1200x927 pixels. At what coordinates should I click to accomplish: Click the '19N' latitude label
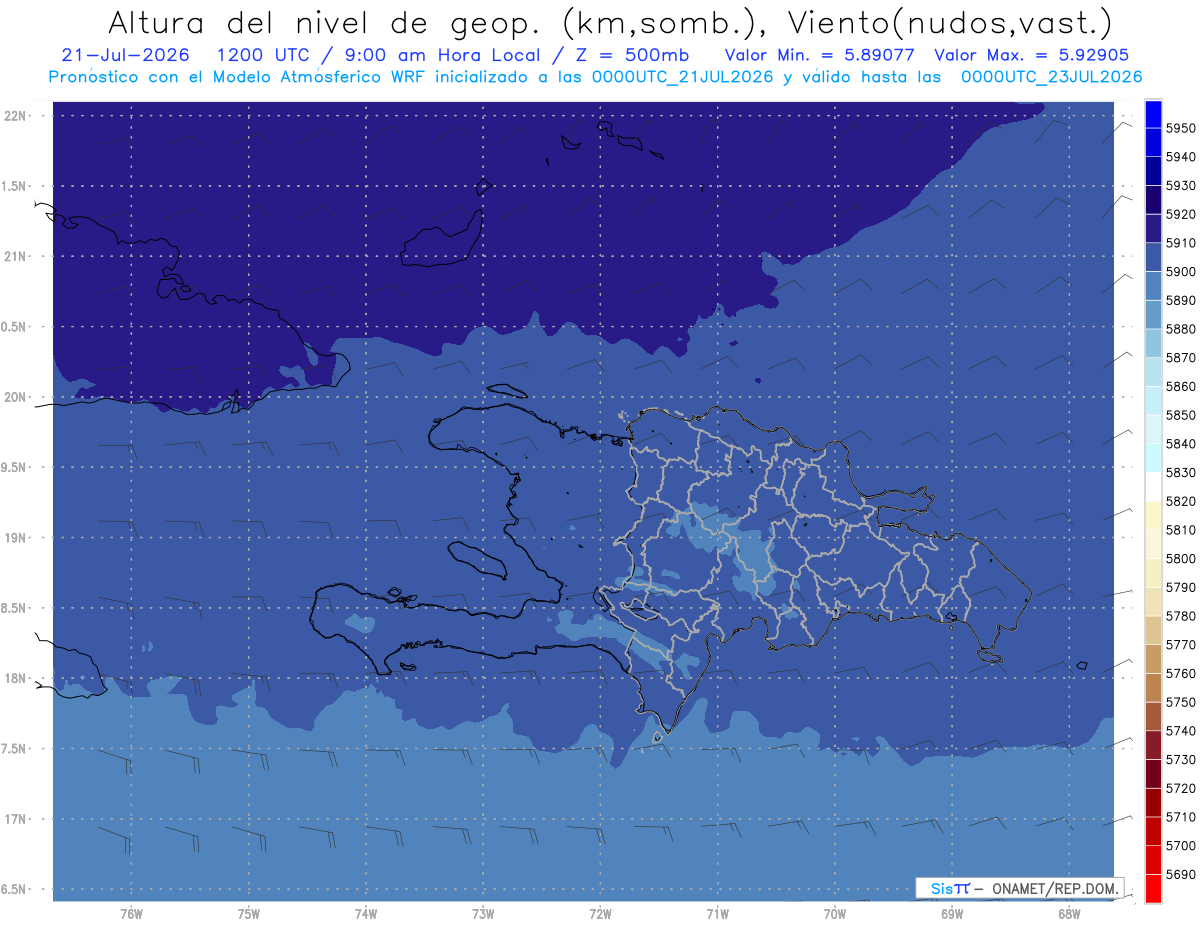[15, 538]
